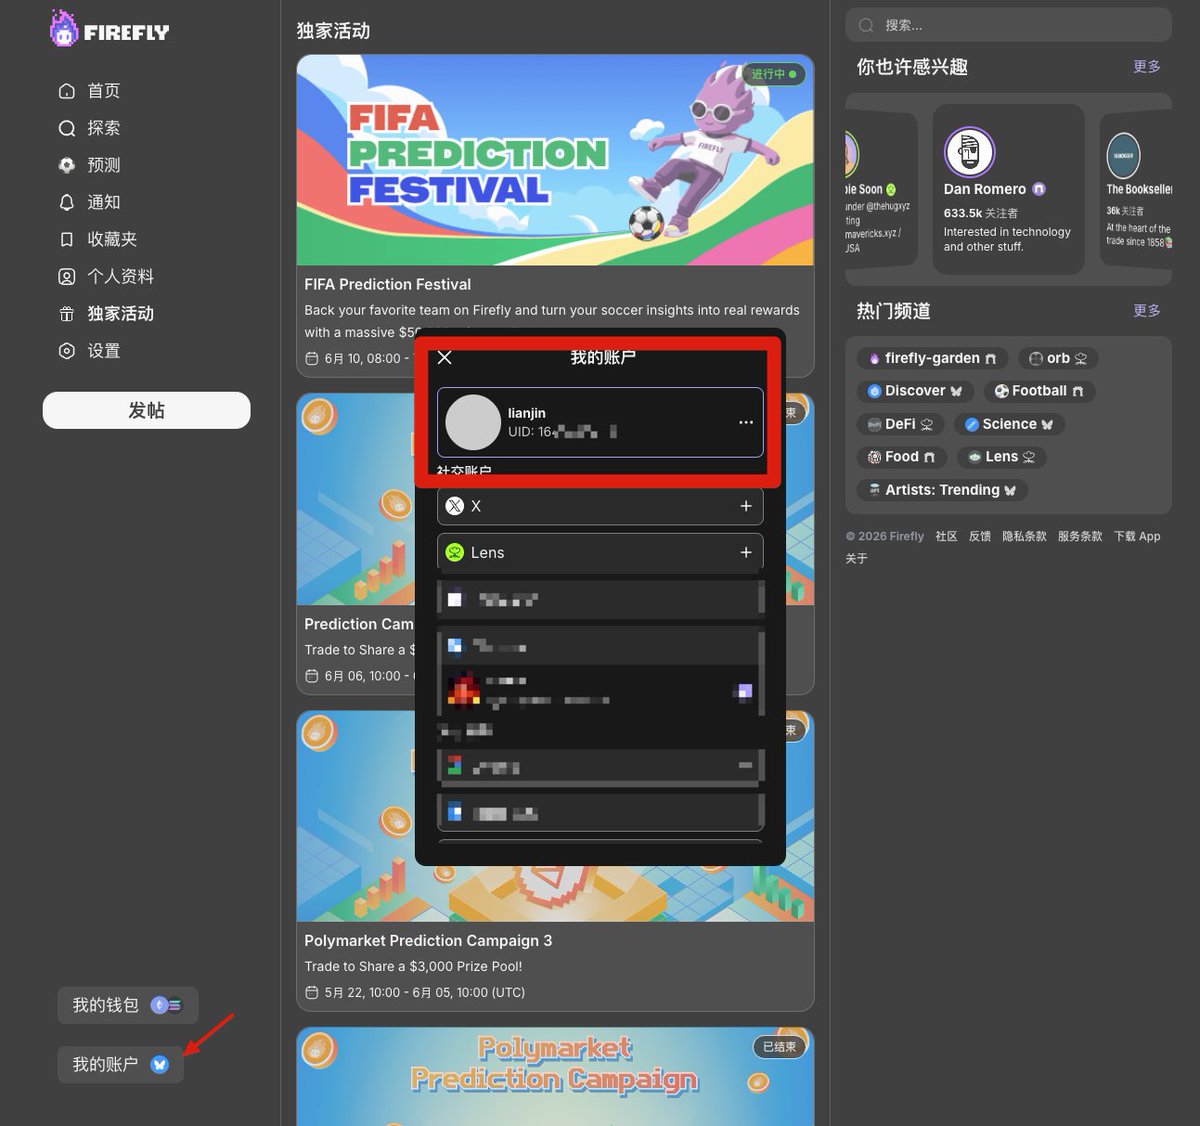
Task: Add Lens social account with plus
Action: point(746,552)
